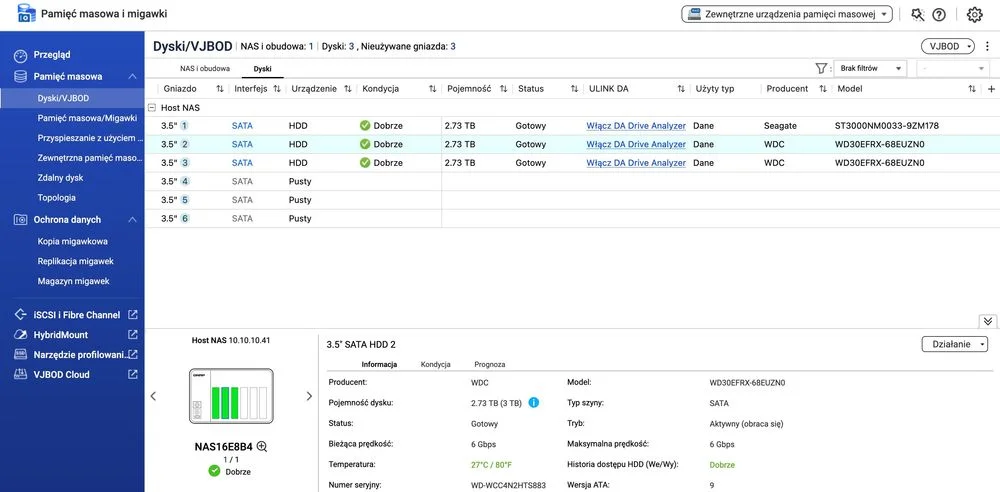Click the filter funnel icon
1000x492 pixels.
(821, 68)
